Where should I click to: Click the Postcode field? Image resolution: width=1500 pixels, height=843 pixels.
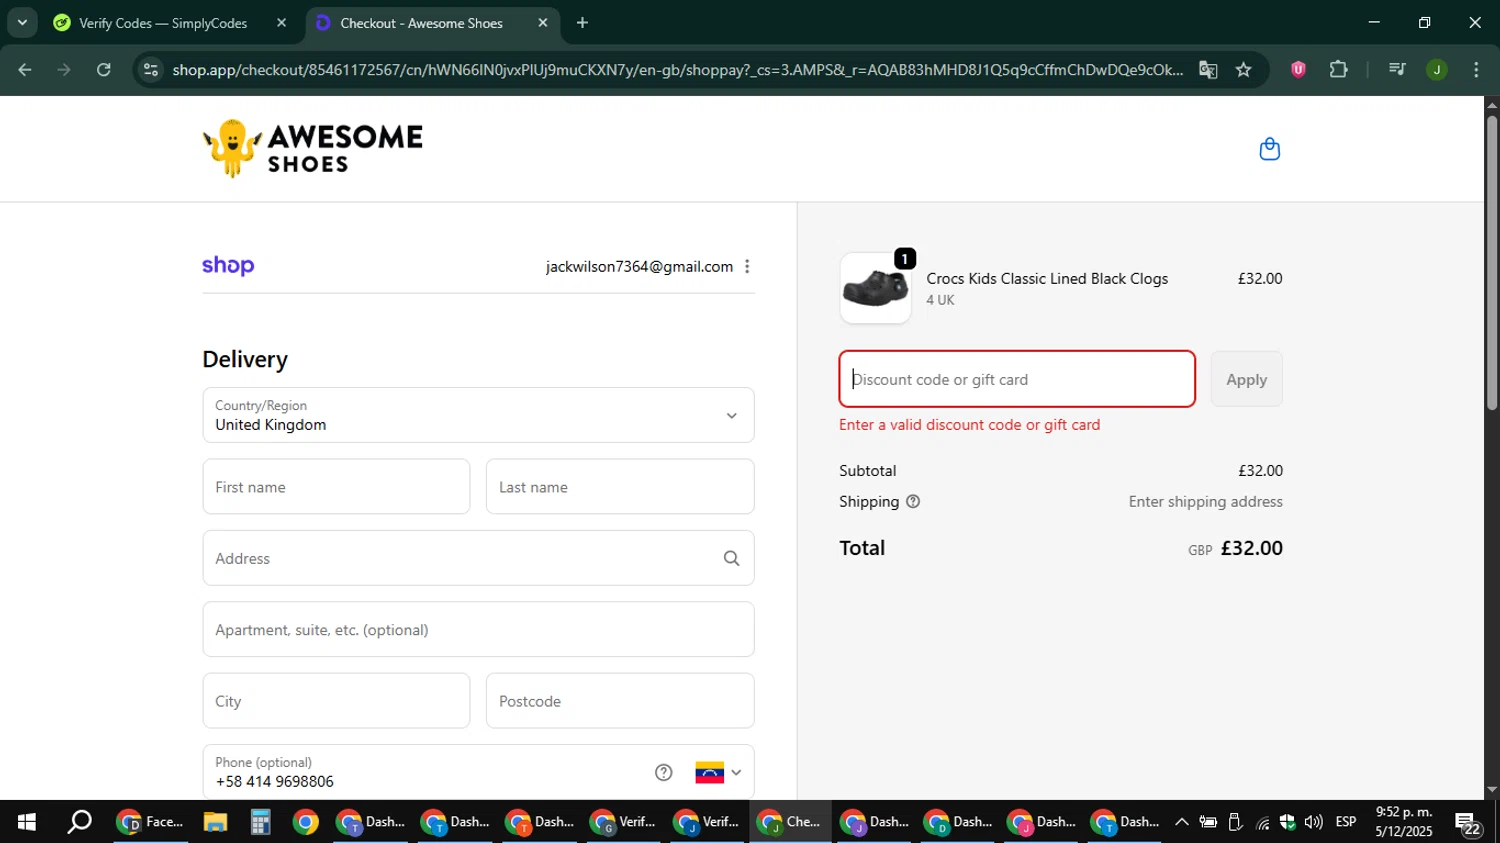coord(620,701)
